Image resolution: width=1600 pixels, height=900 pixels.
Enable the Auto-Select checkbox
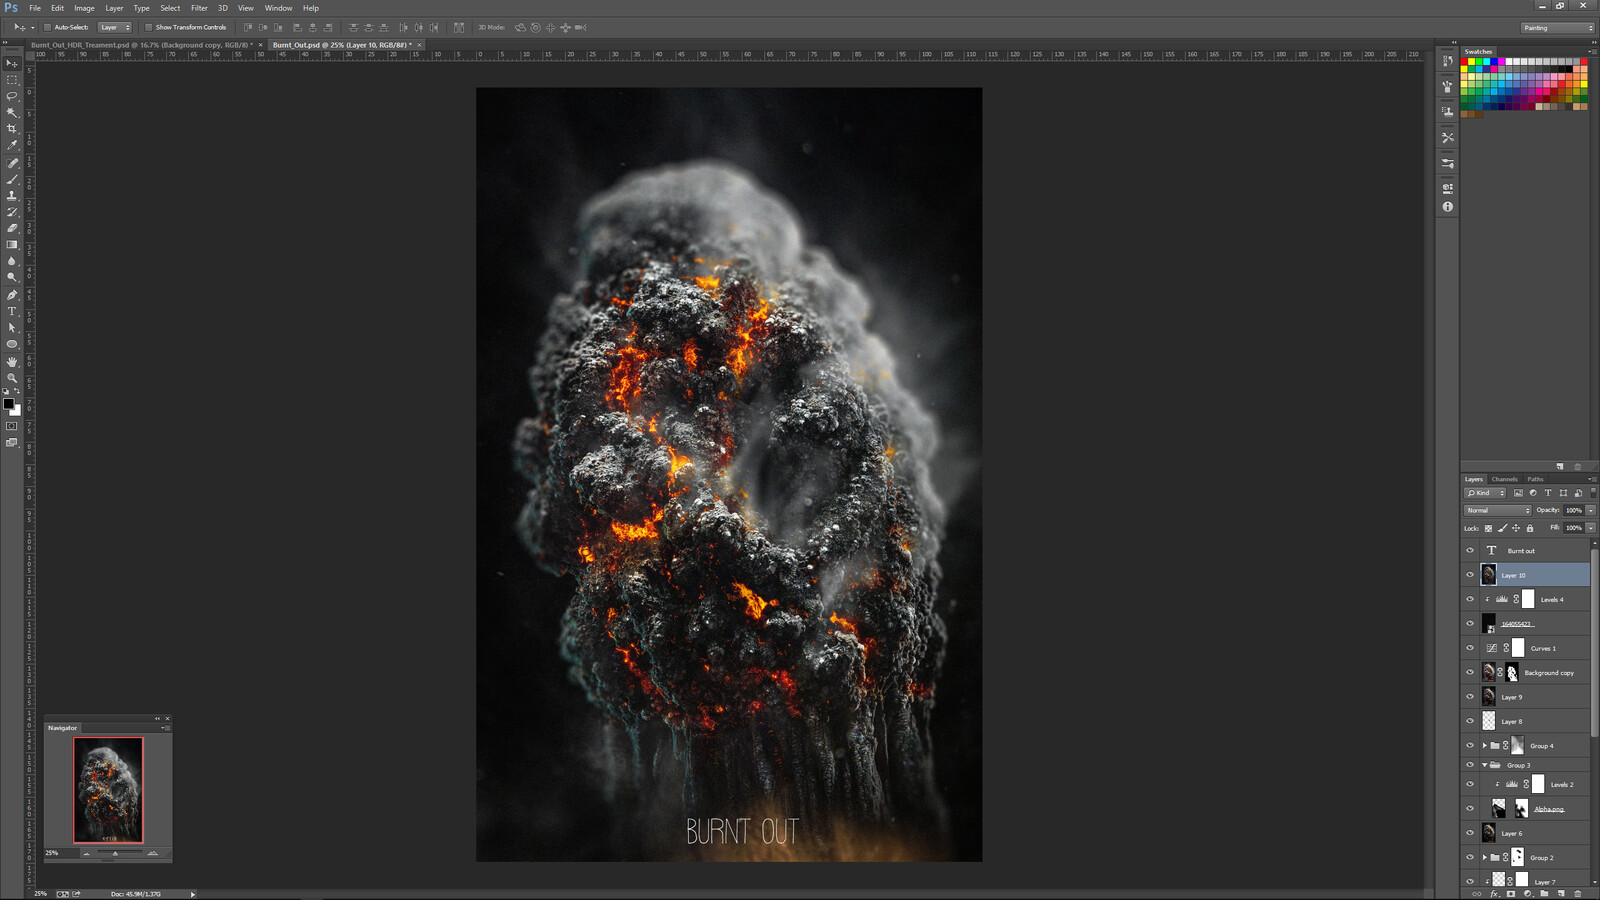point(47,27)
